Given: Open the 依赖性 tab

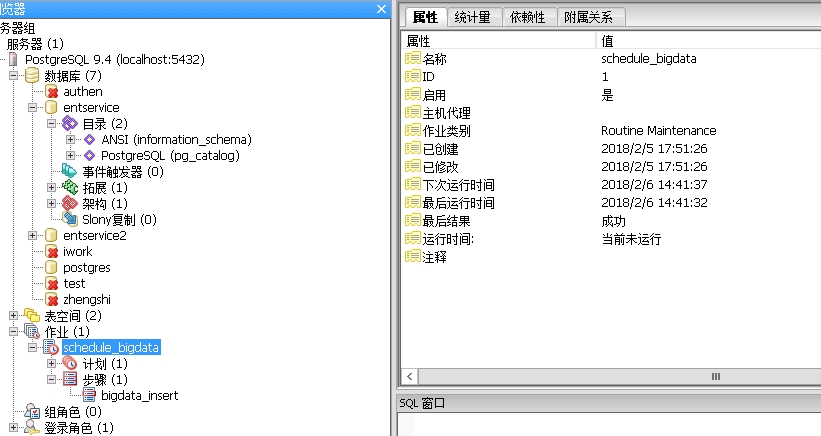Looking at the screenshot, I should coord(528,17).
